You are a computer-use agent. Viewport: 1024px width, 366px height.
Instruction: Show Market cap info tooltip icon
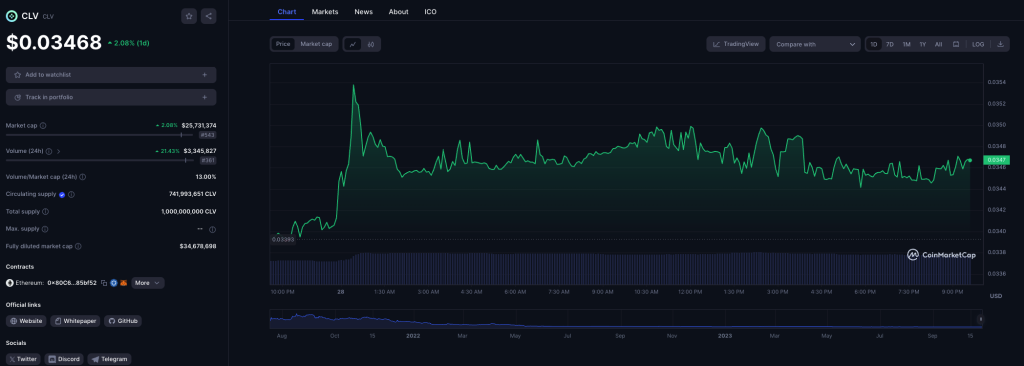pyautogui.click(x=43, y=125)
